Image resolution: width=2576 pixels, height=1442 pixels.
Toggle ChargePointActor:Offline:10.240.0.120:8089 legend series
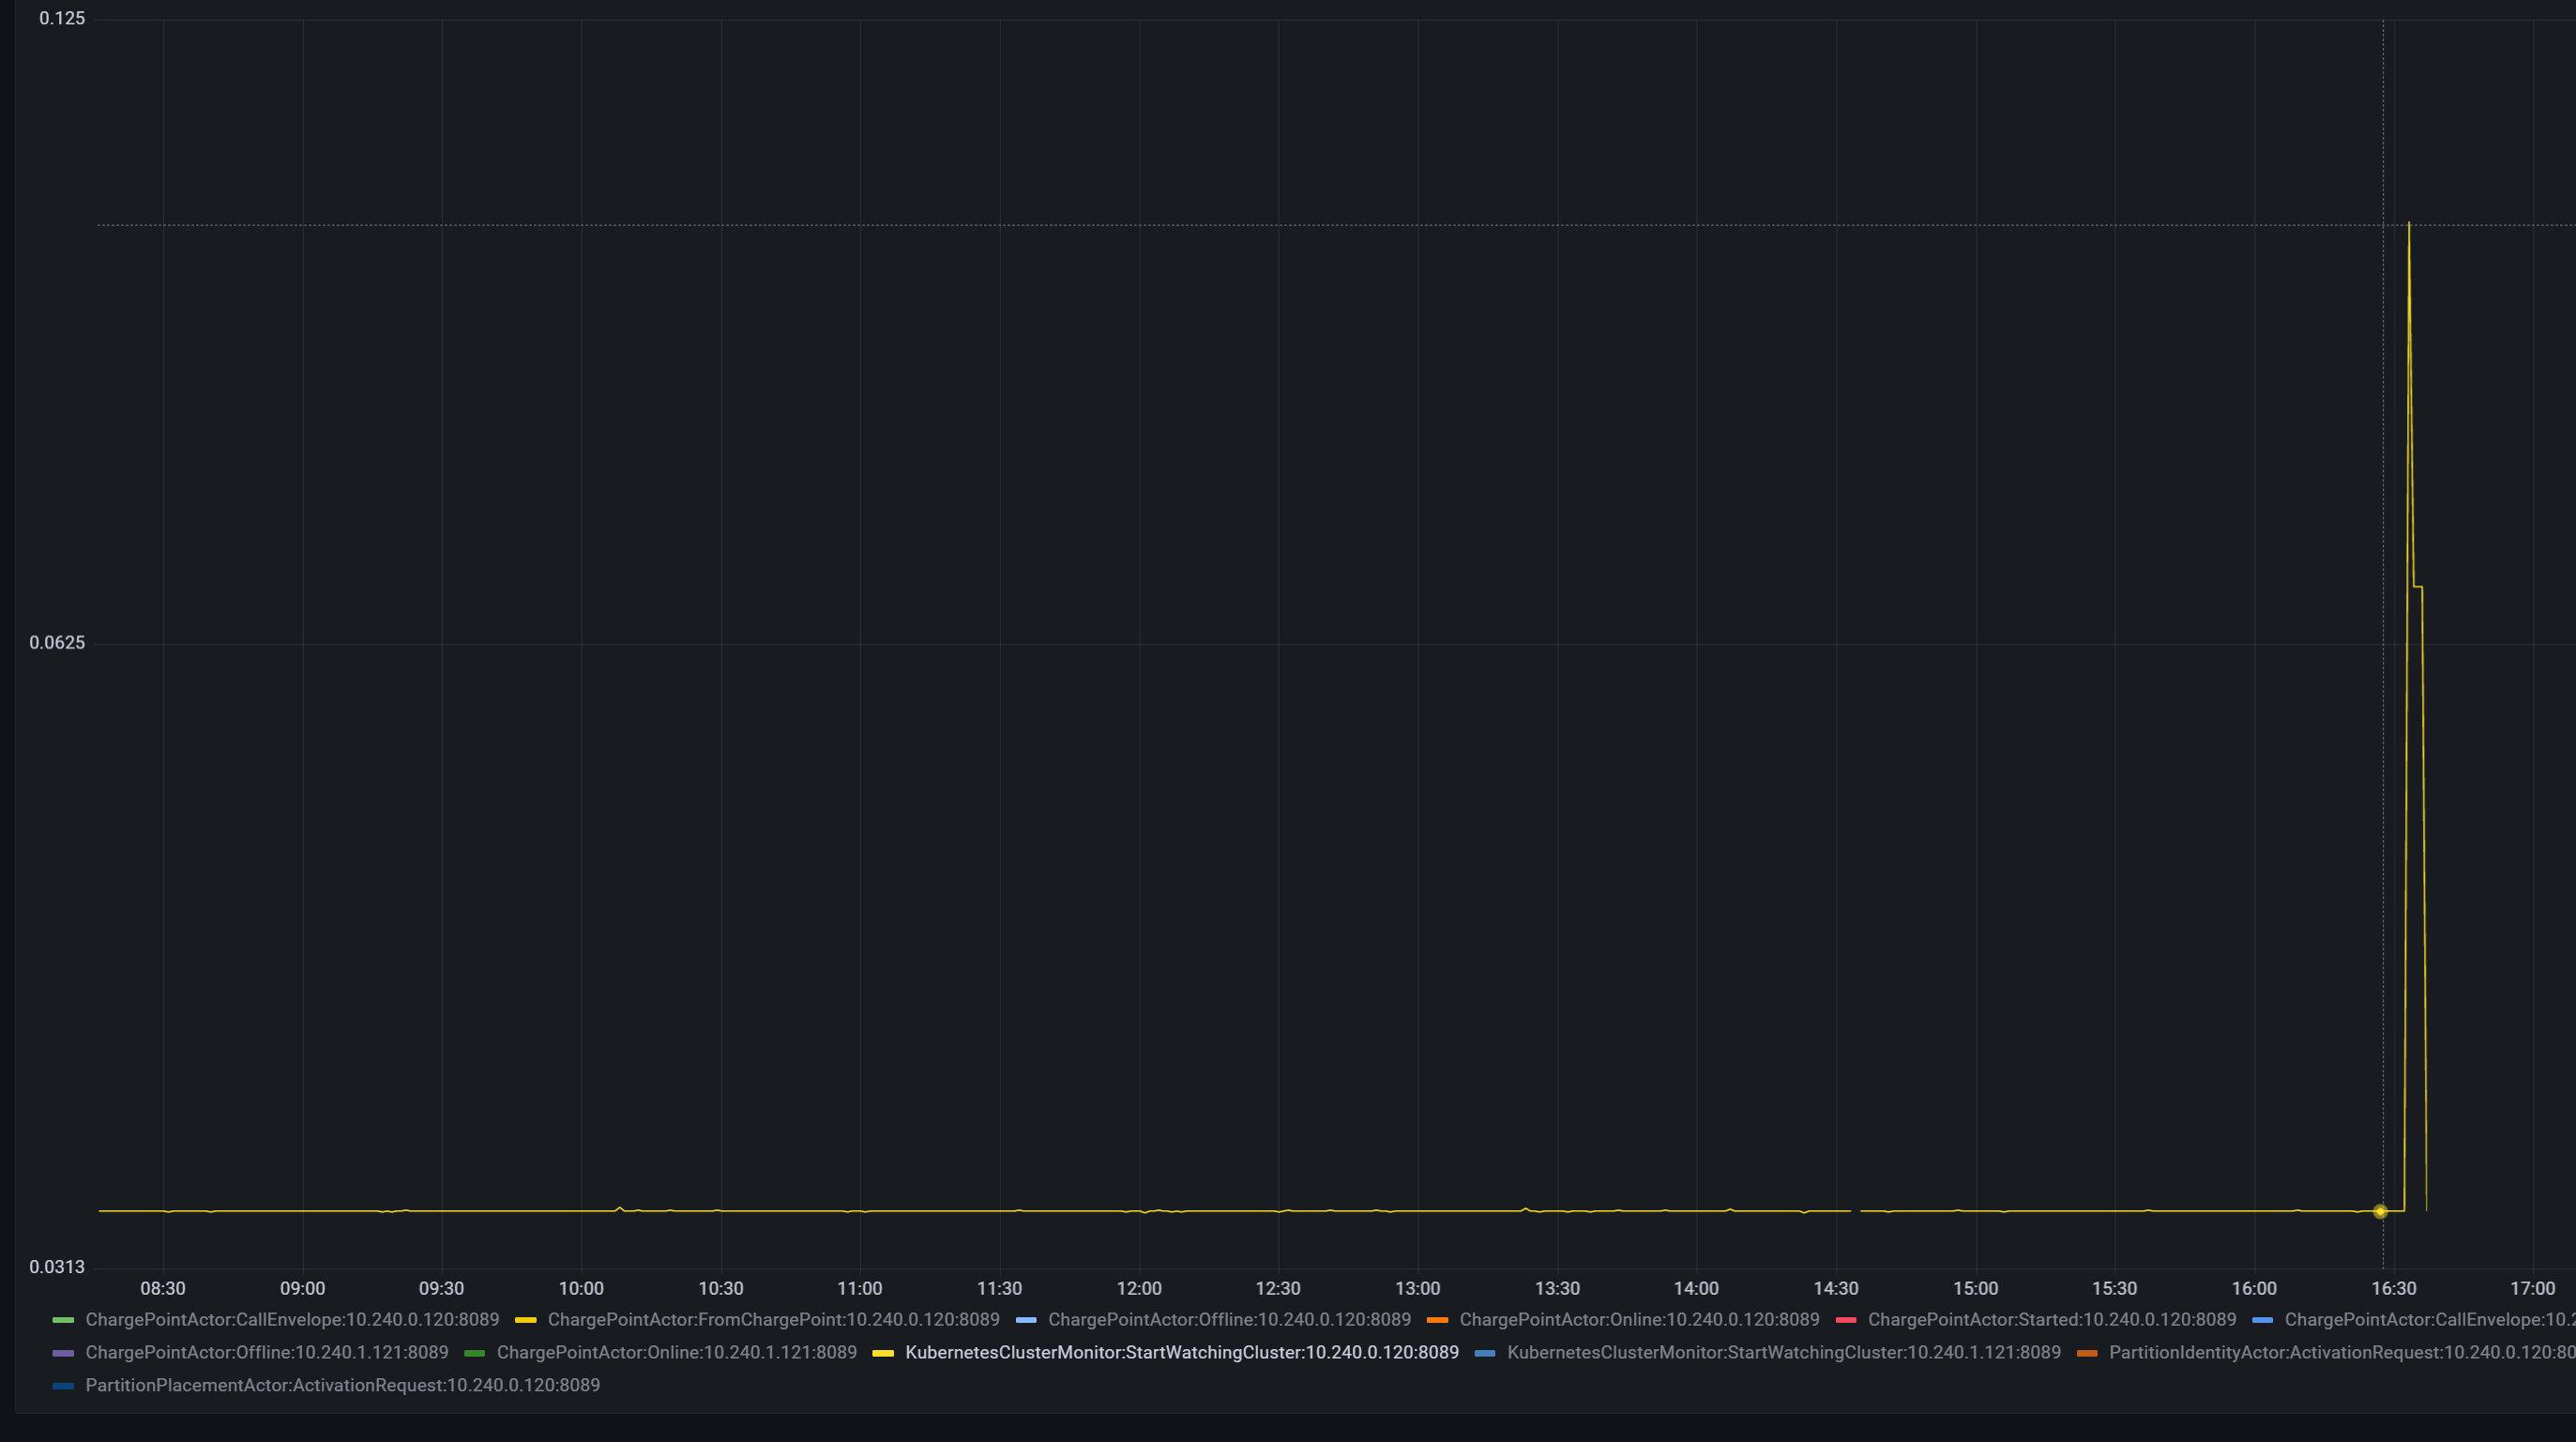(1229, 1320)
